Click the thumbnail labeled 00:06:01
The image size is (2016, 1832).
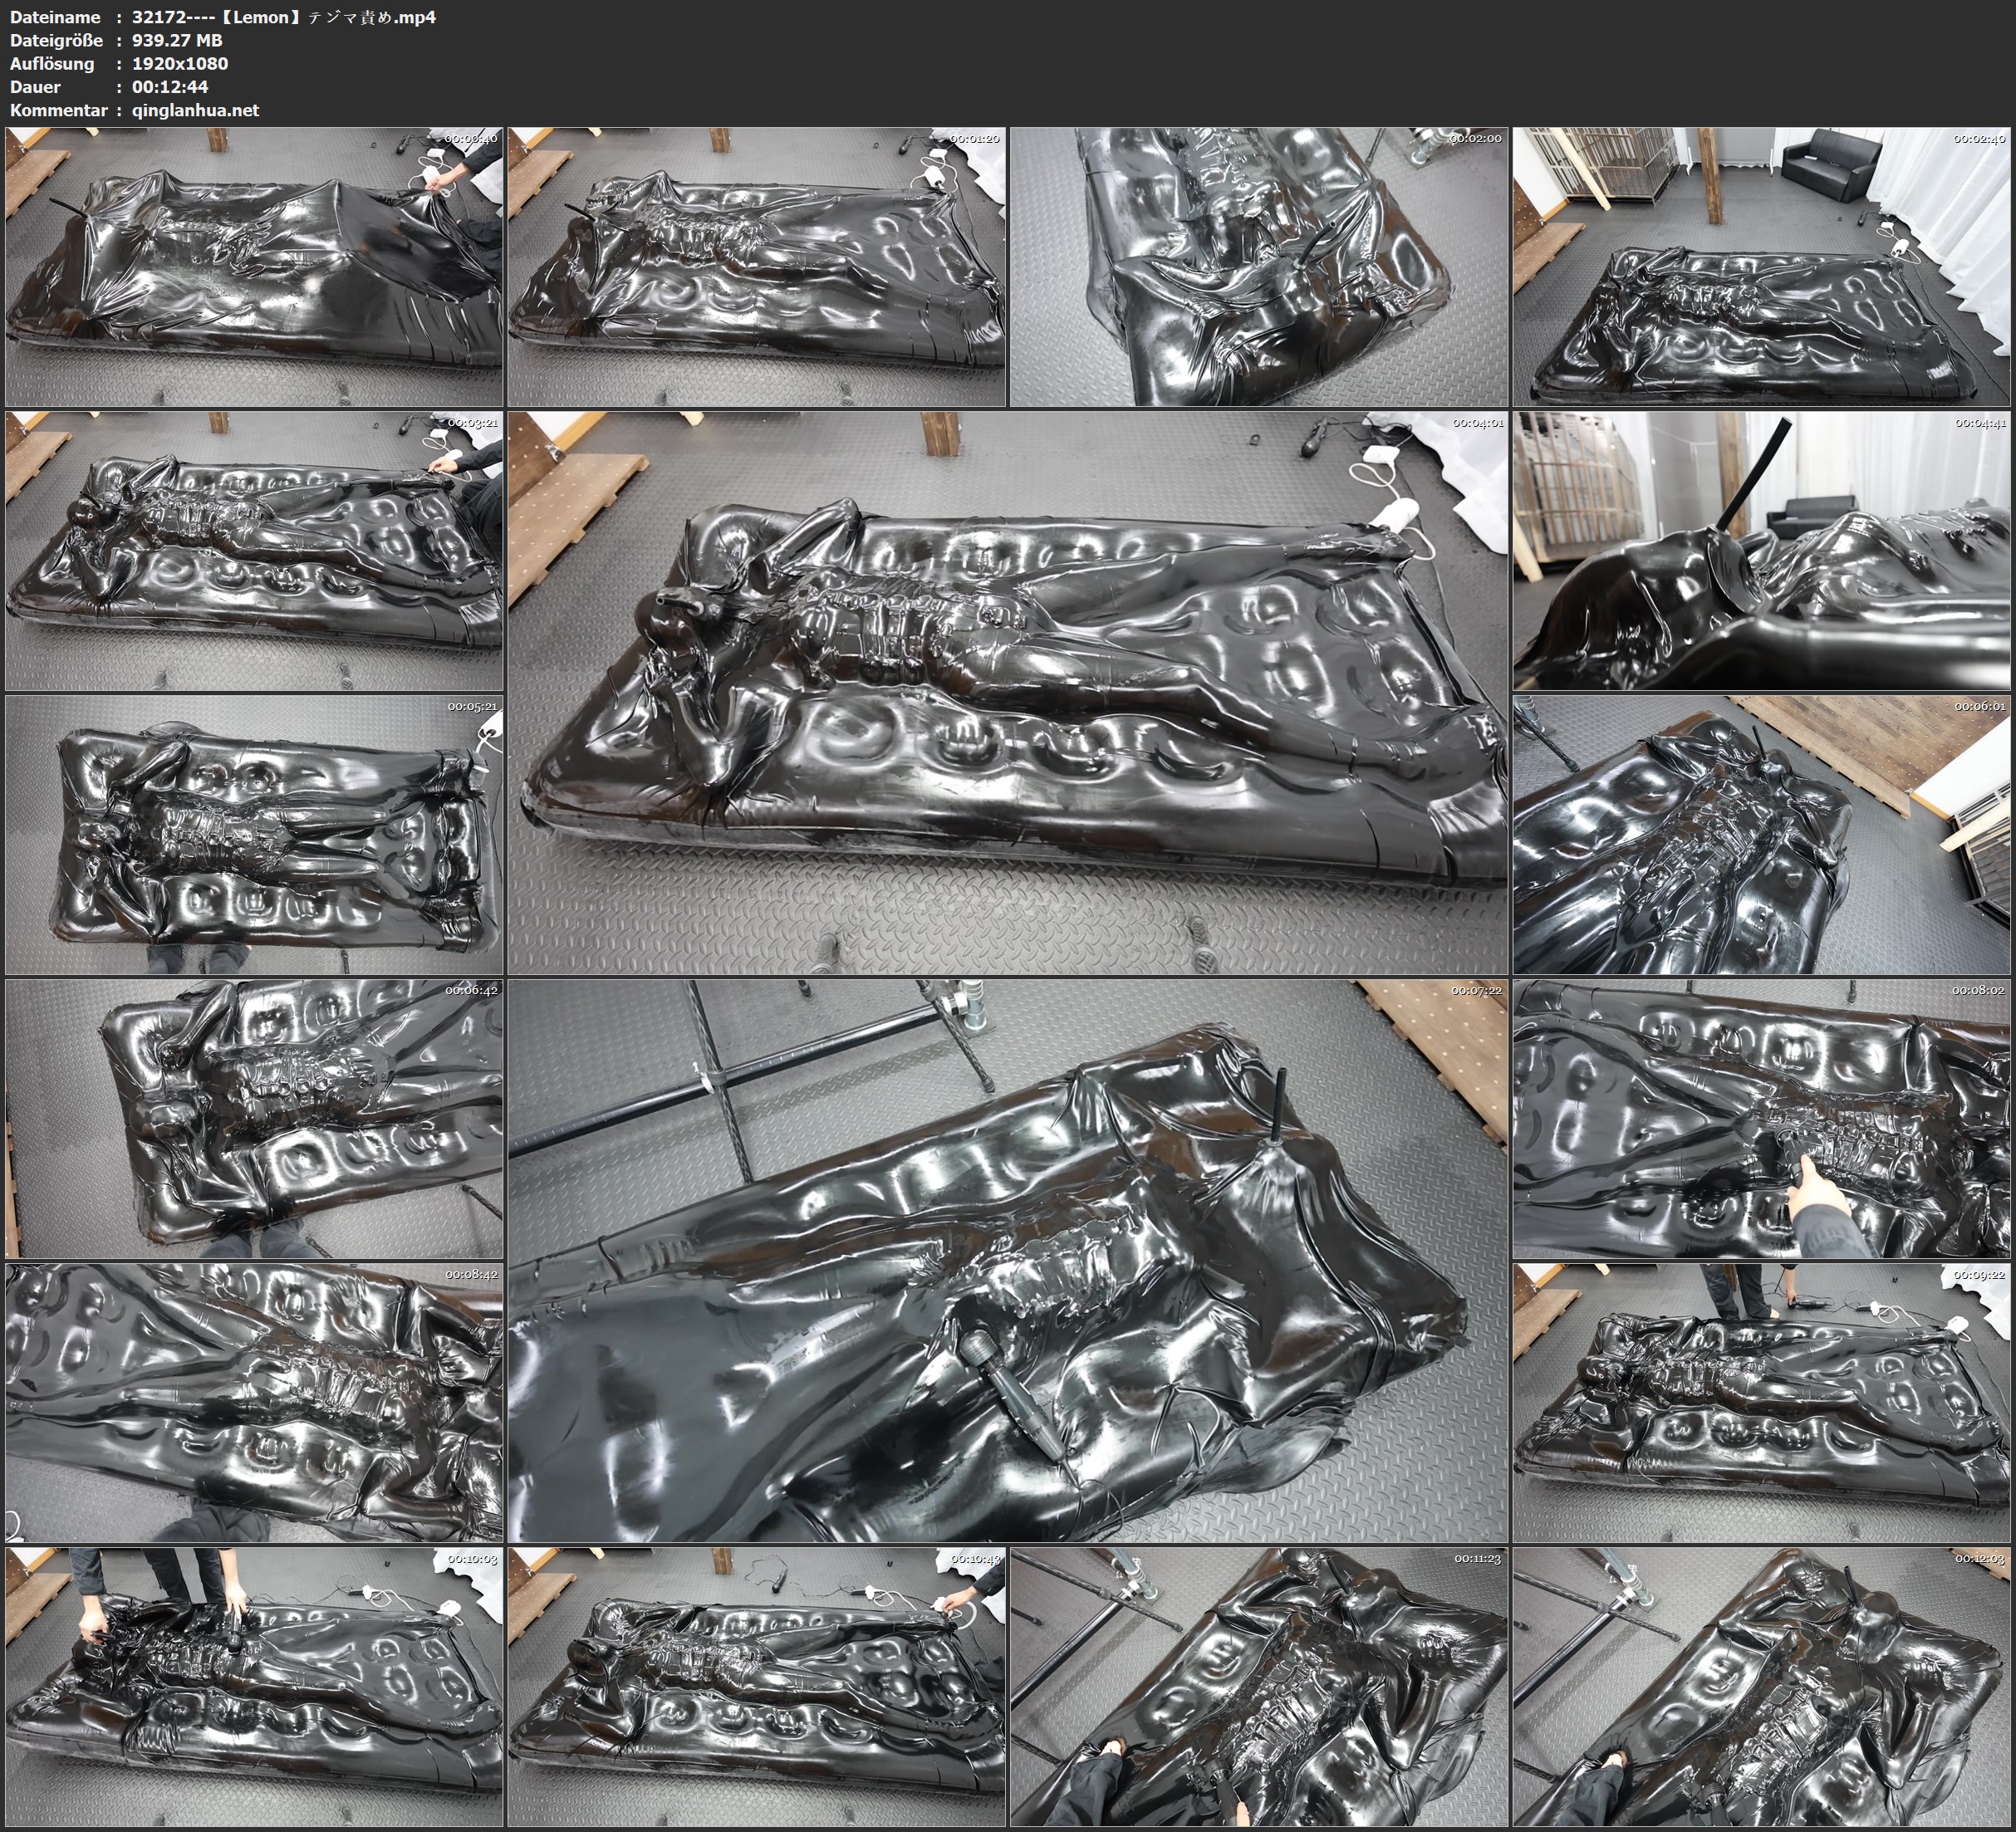[1761, 834]
